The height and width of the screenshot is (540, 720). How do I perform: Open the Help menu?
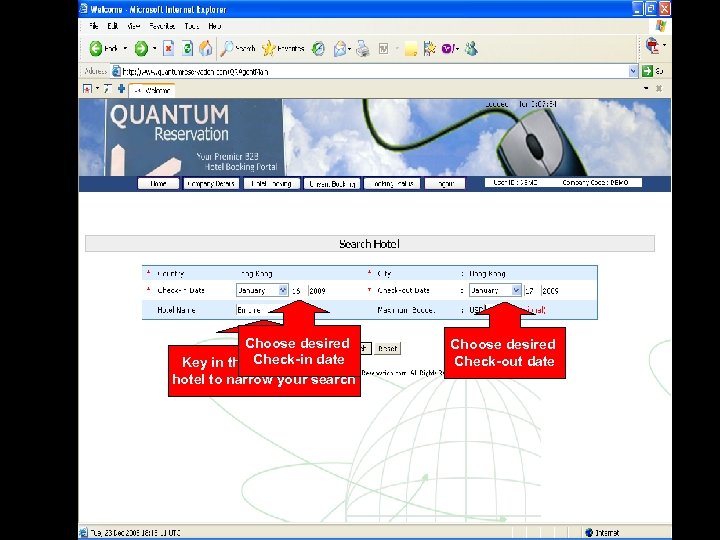pyautogui.click(x=214, y=26)
